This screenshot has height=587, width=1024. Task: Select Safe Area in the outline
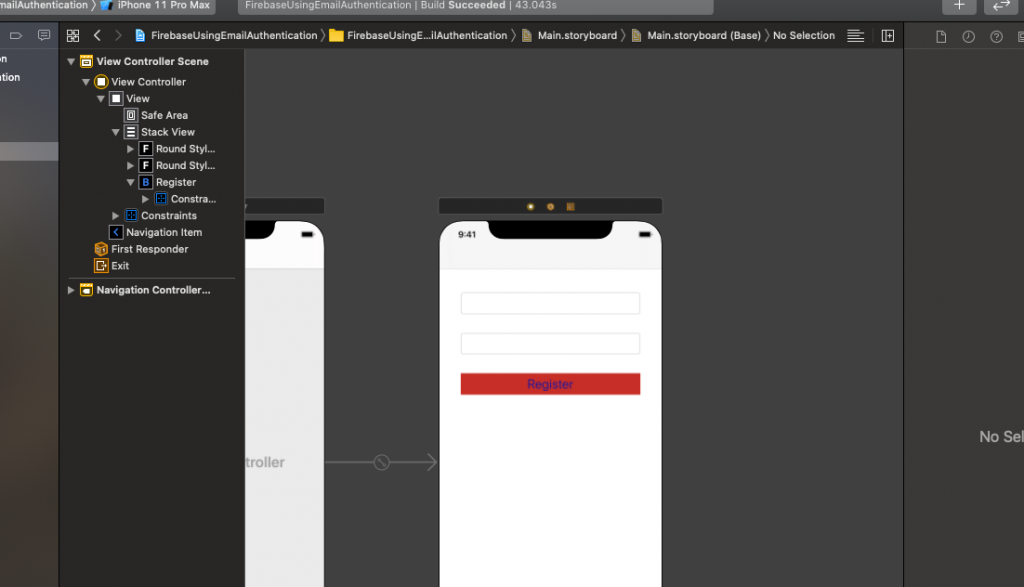165,115
